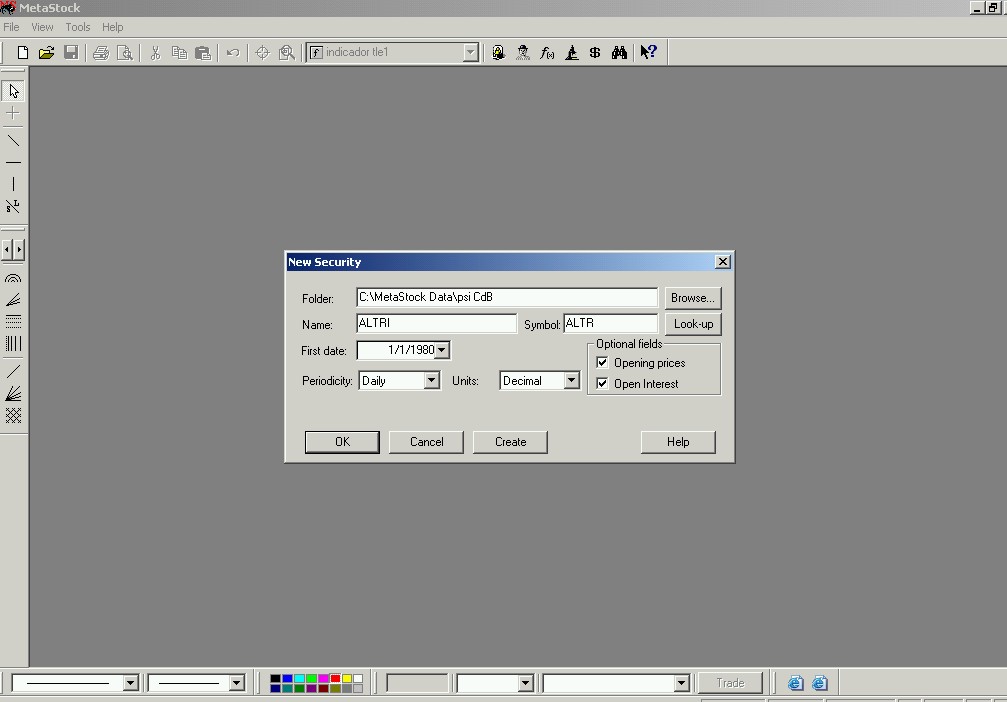Select the trendline drawing tool

point(13,140)
